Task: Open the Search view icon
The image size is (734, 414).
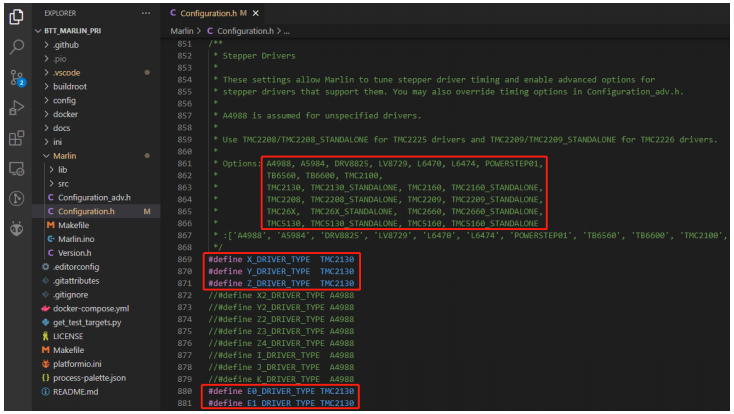Action: (x=16, y=46)
